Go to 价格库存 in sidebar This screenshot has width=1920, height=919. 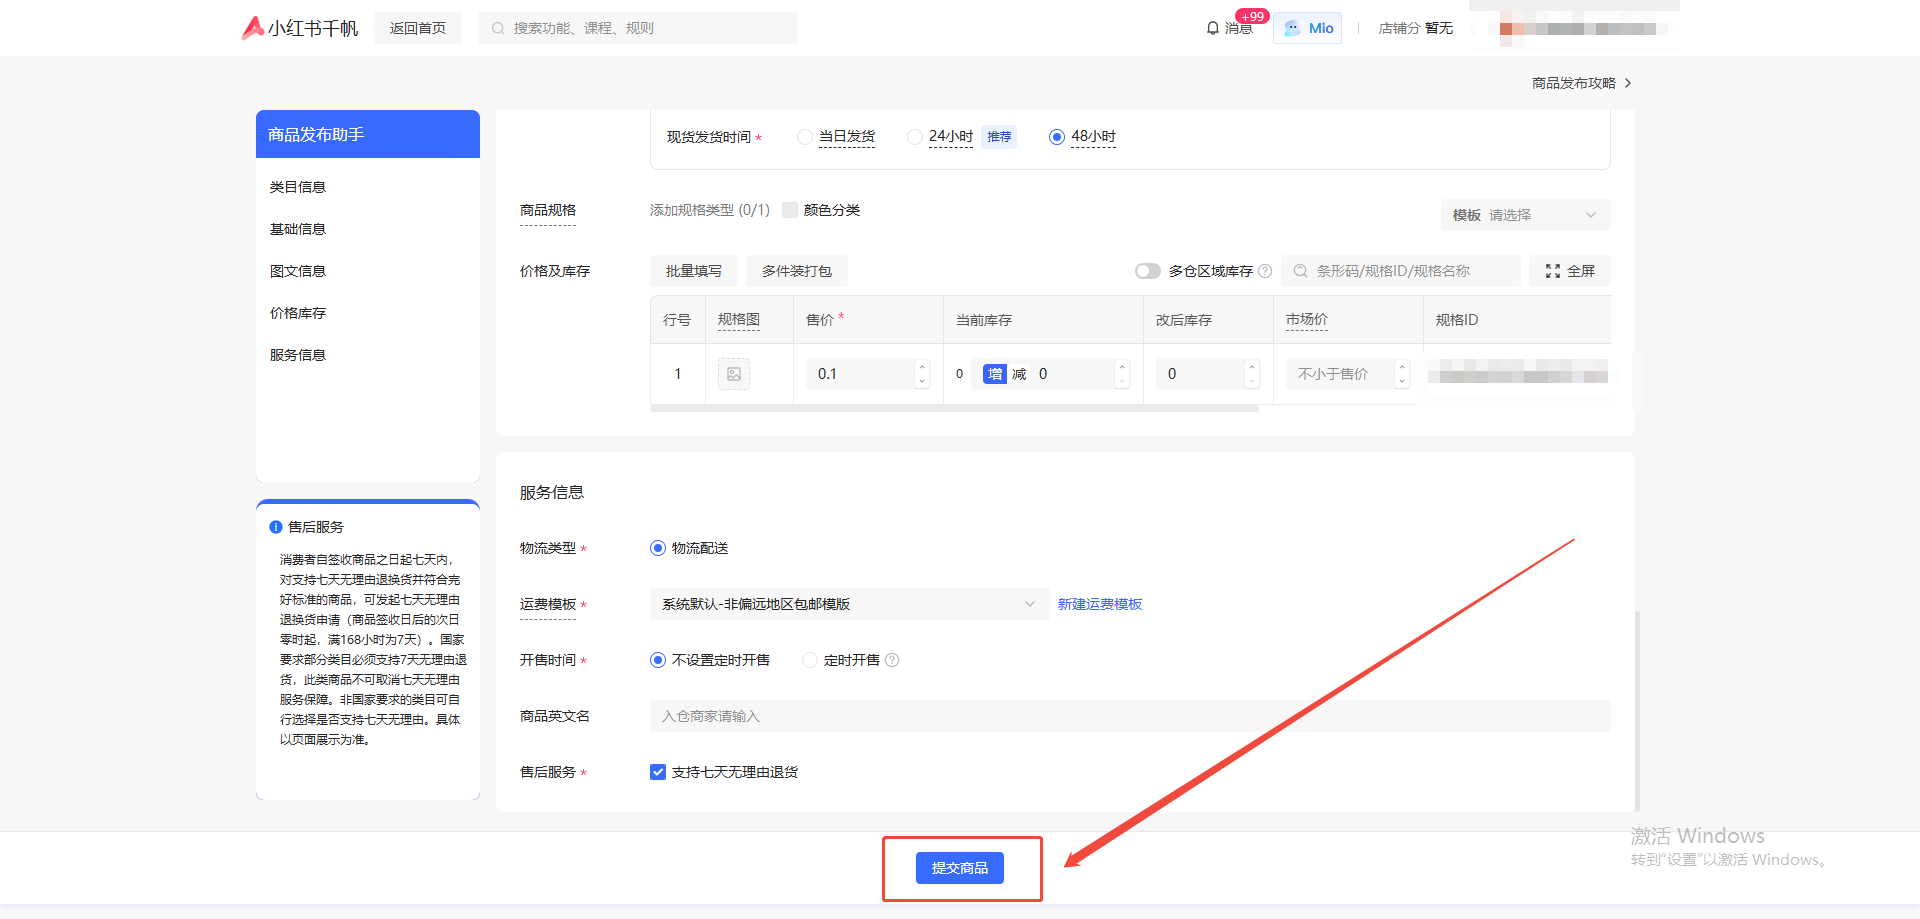[x=298, y=313]
